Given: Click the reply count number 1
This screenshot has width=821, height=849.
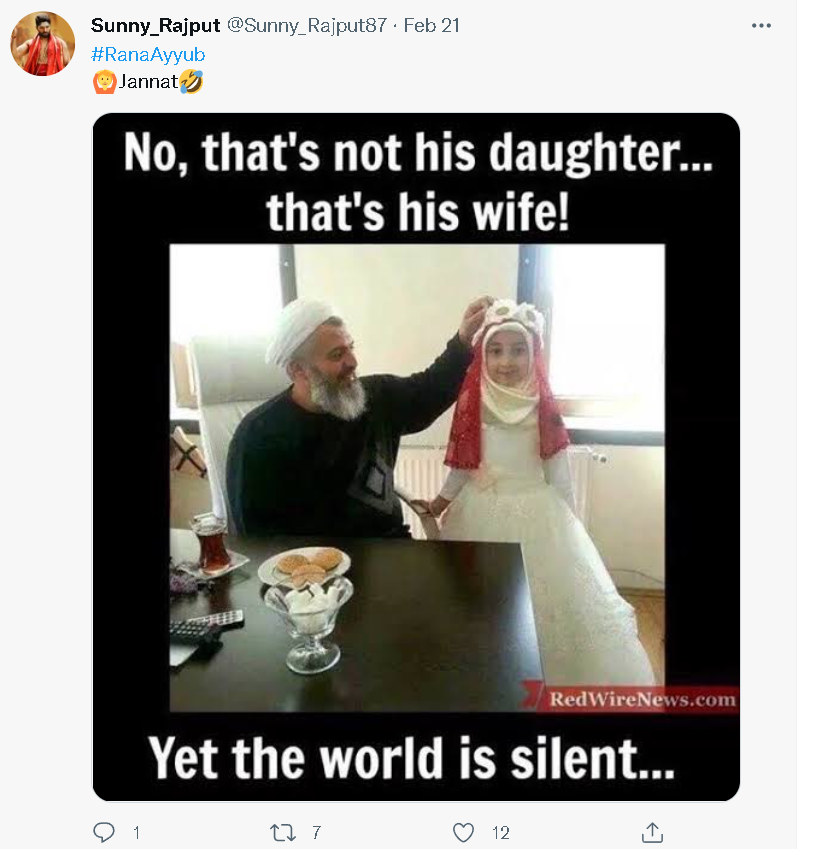Looking at the screenshot, I should click(x=136, y=832).
